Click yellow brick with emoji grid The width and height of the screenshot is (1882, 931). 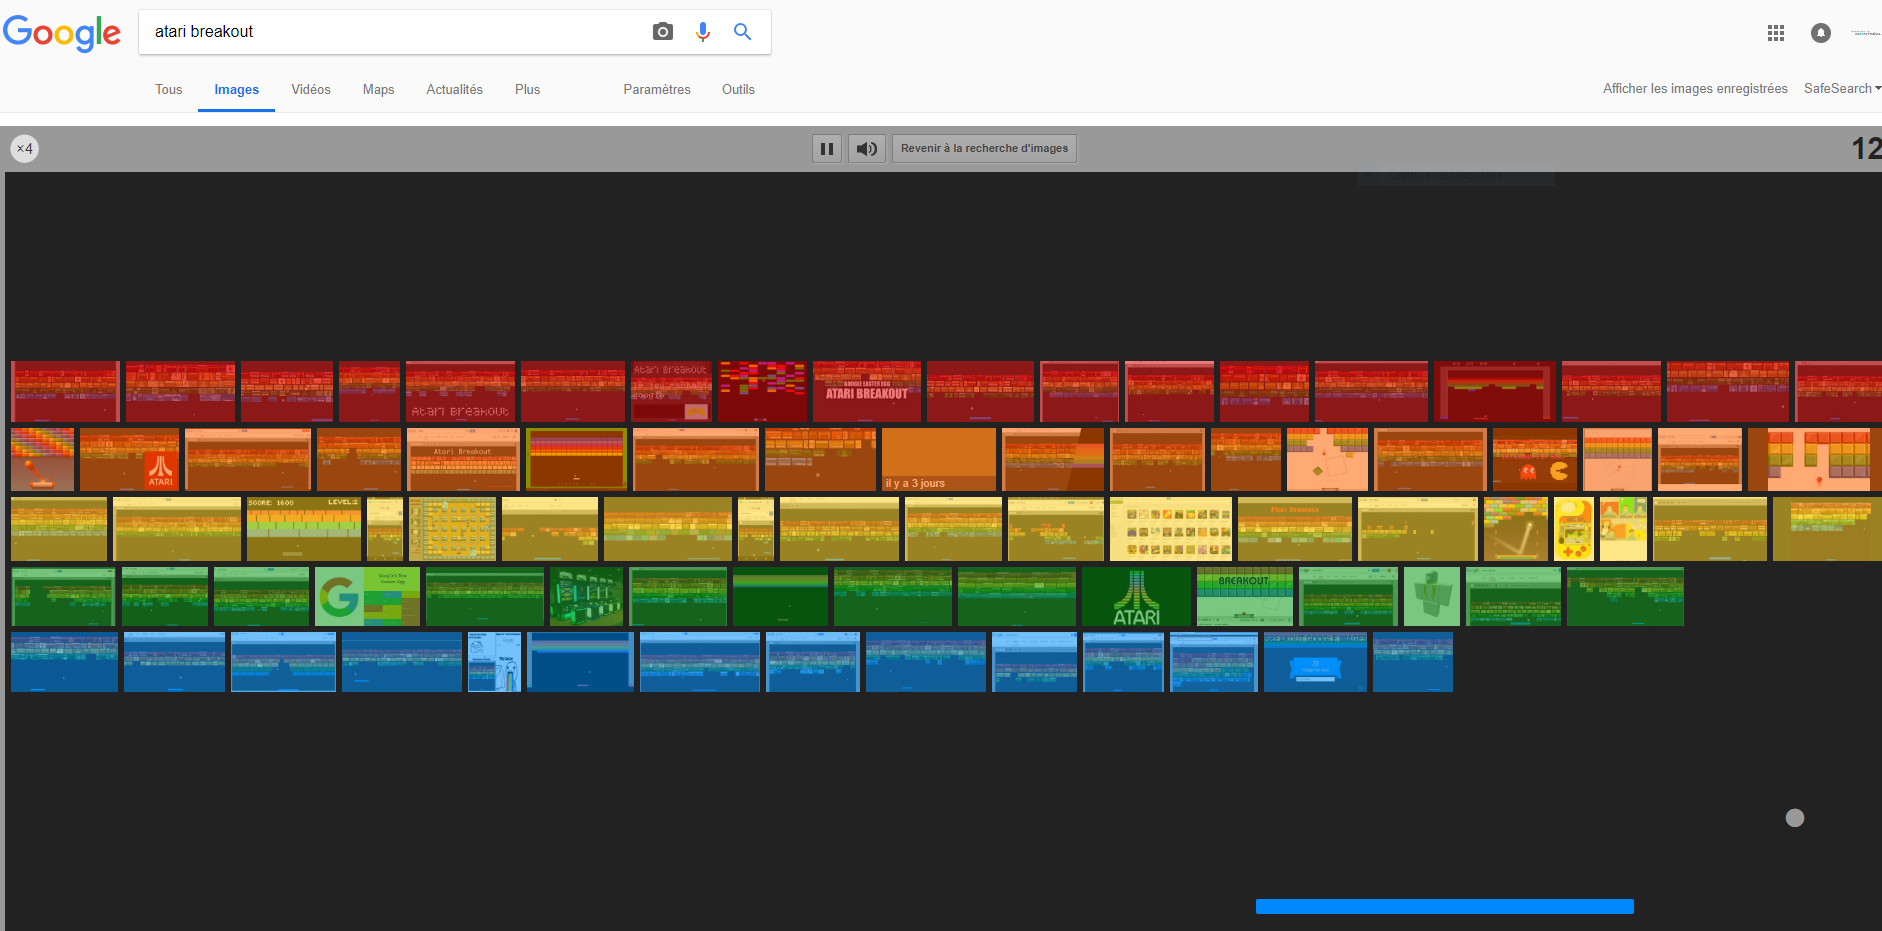(1171, 528)
